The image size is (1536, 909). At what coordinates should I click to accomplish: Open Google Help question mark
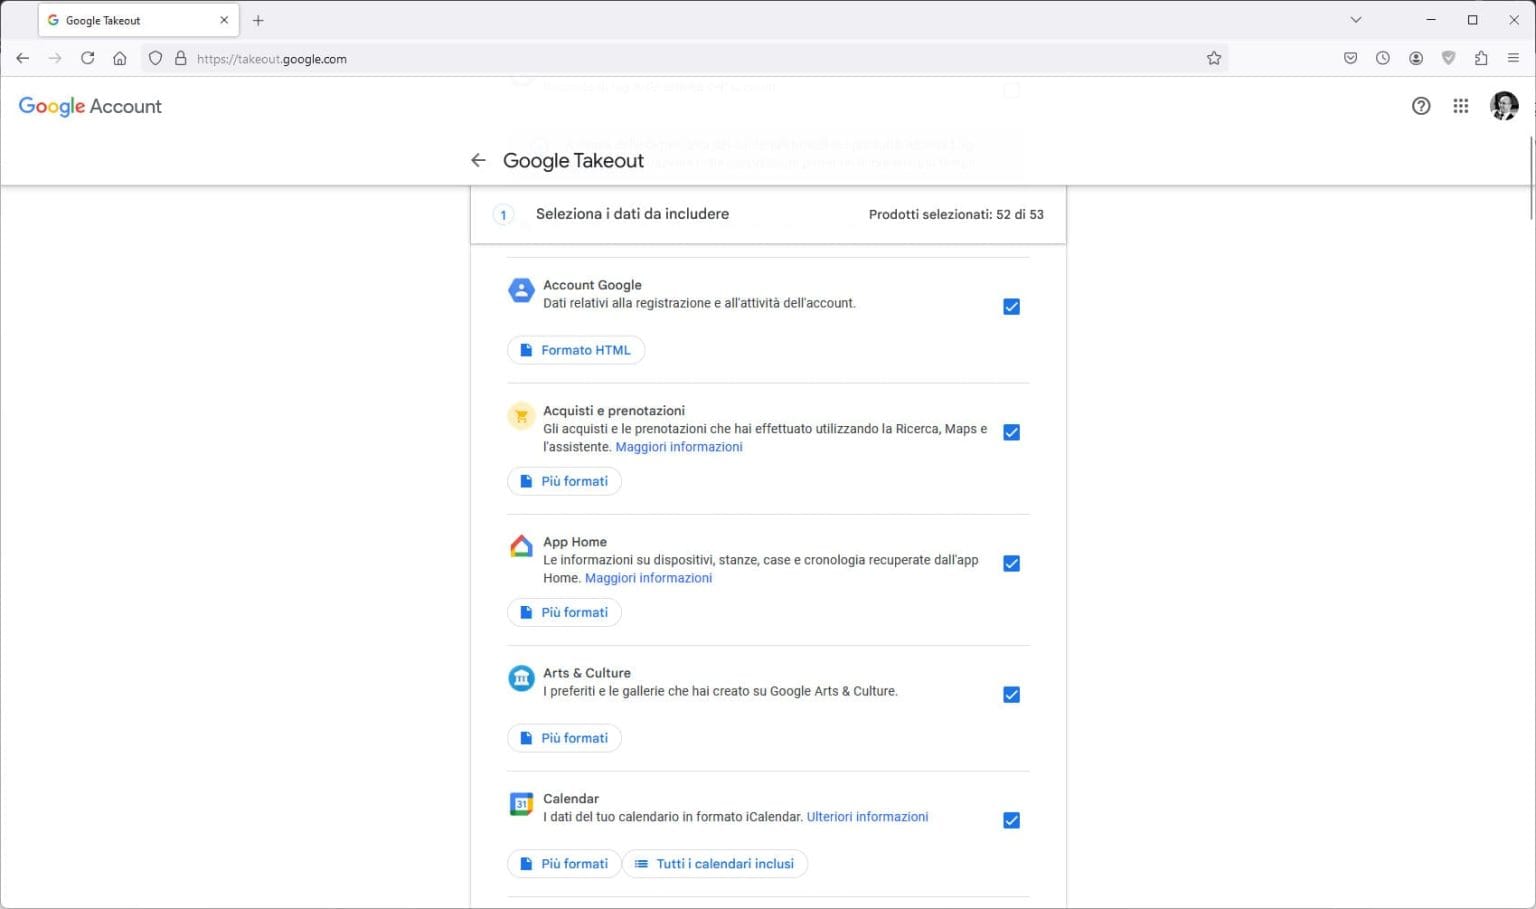pos(1421,106)
